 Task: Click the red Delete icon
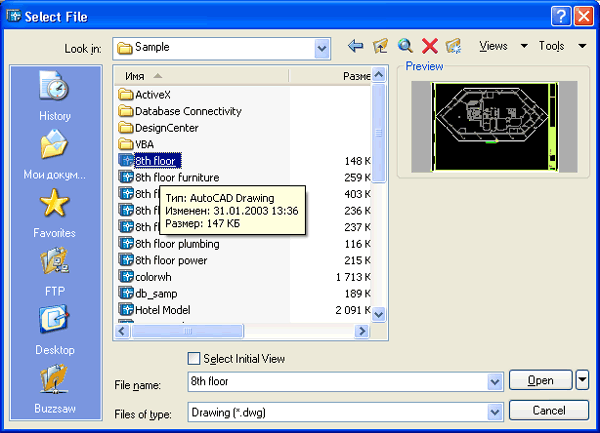[430, 46]
